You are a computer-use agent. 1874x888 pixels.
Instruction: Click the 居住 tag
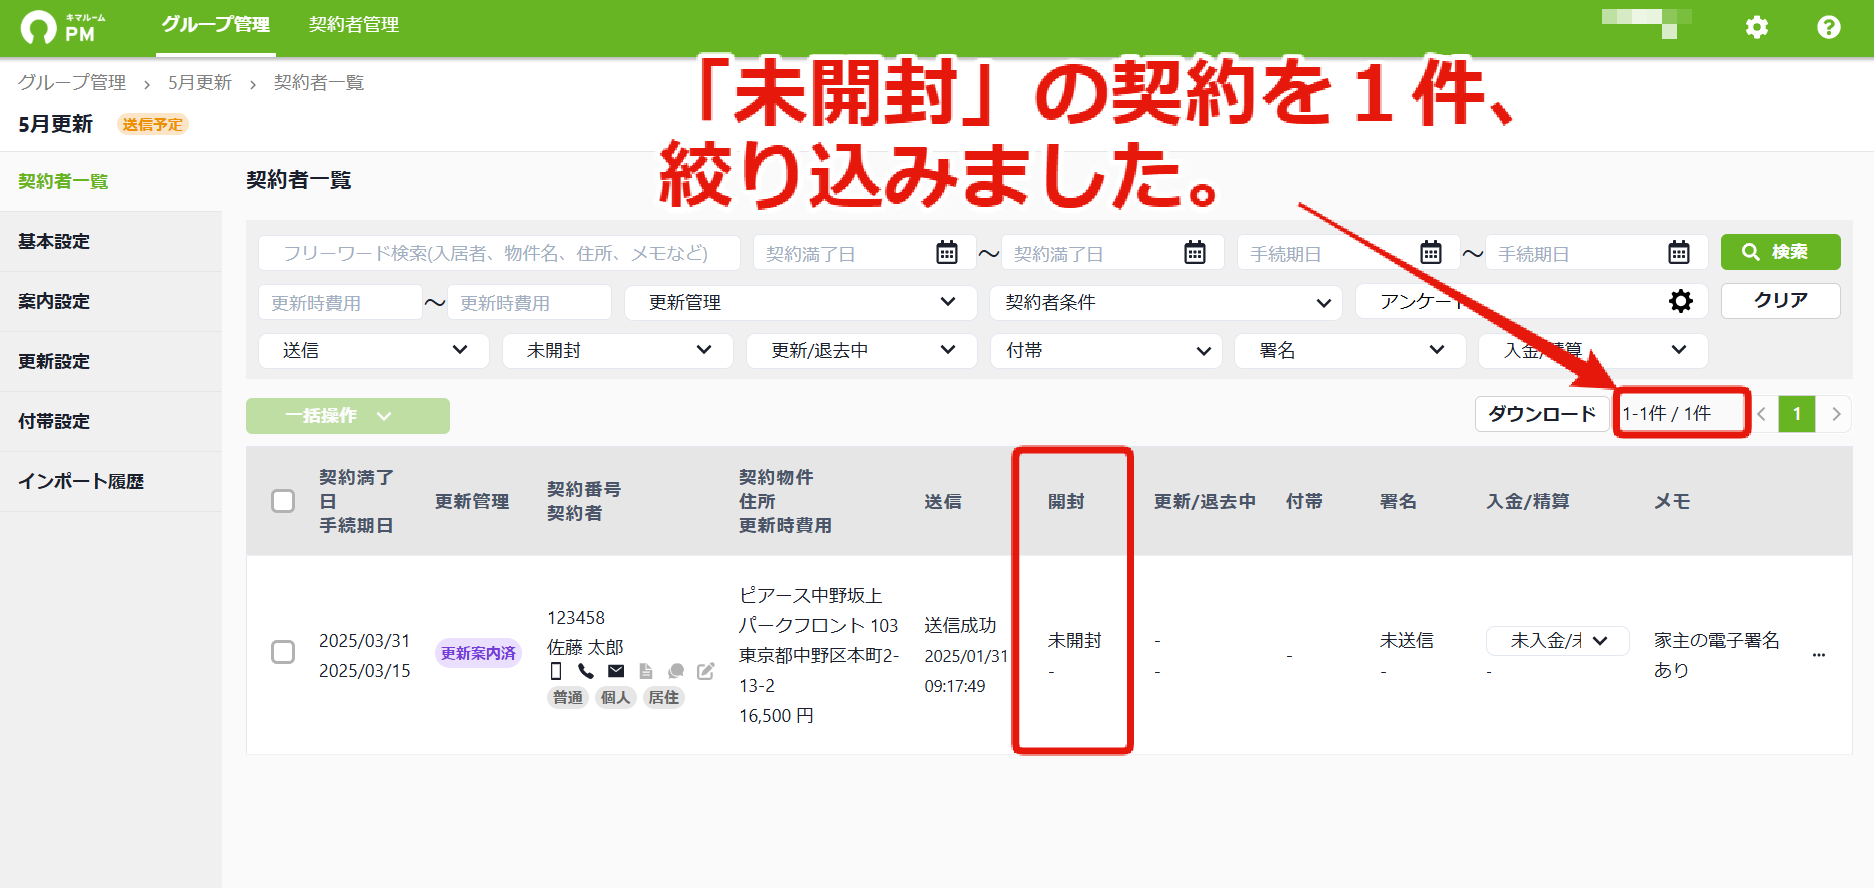(664, 697)
